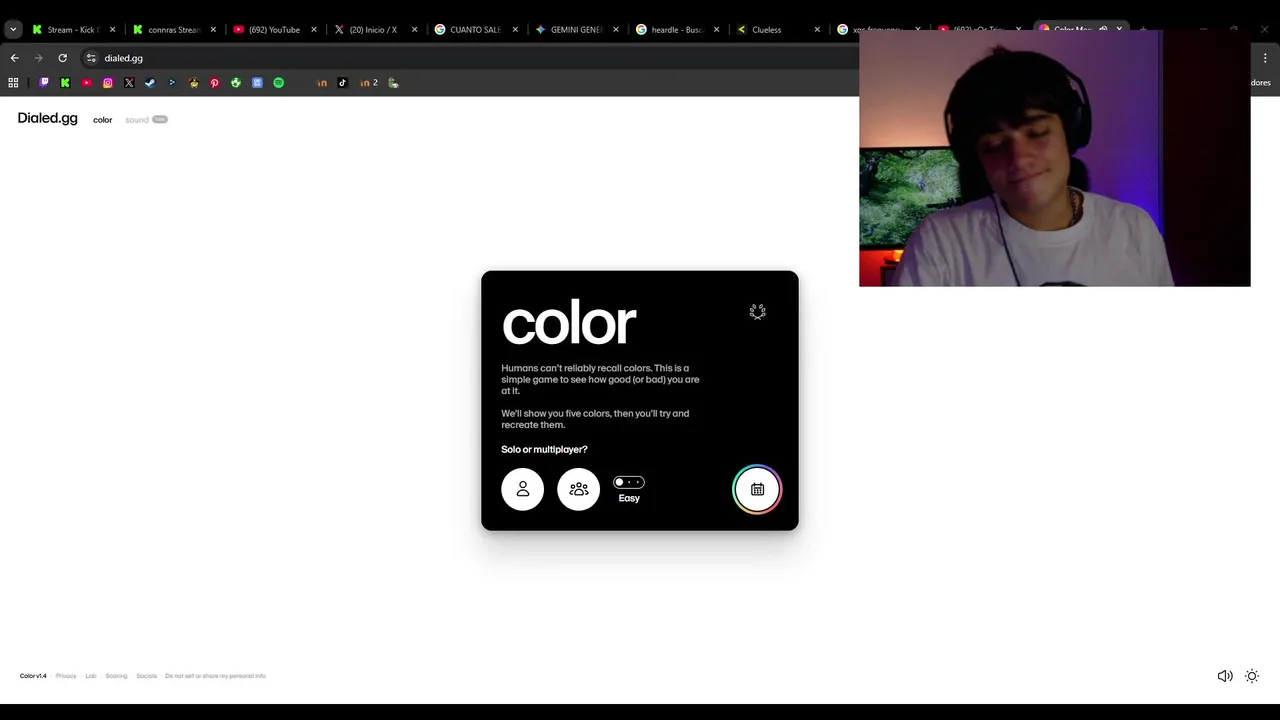Viewport: 1280px width, 720px height.
Task: Switch to the sound game tab
Action: click(x=137, y=120)
